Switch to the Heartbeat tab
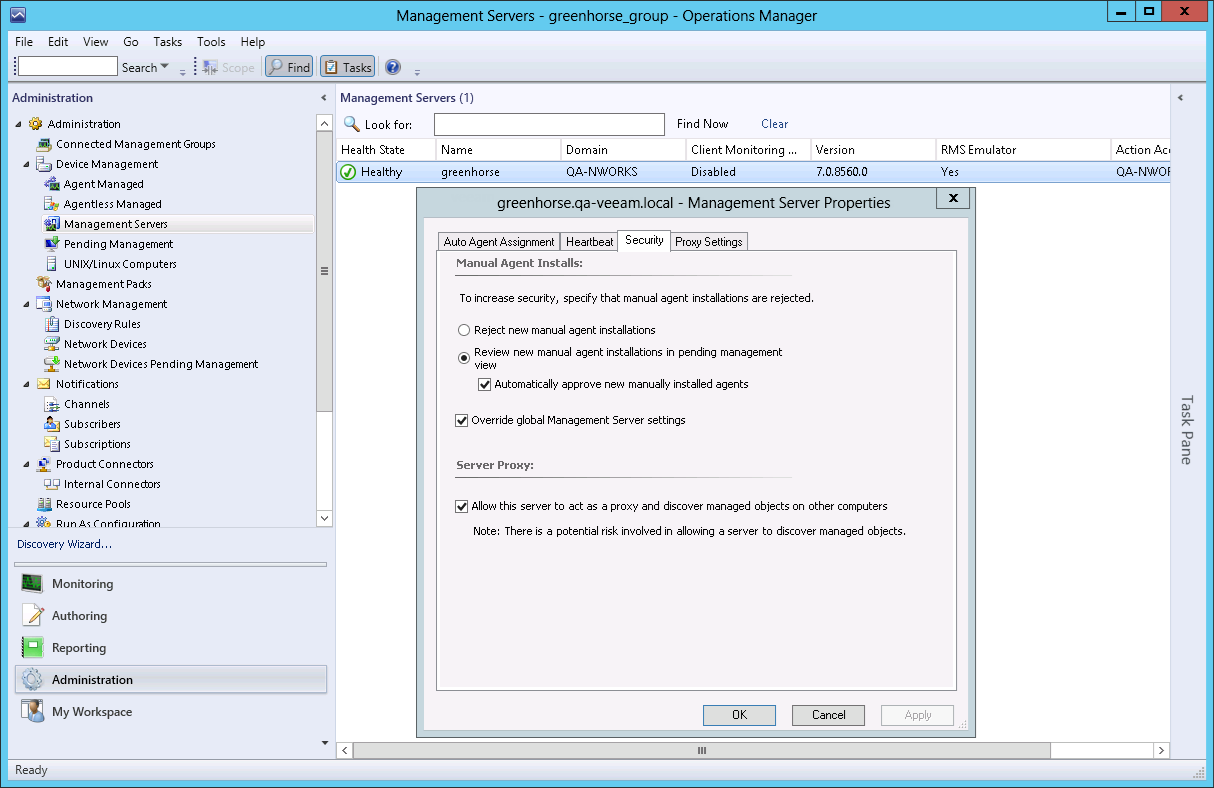This screenshot has width=1214, height=788. coord(589,242)
